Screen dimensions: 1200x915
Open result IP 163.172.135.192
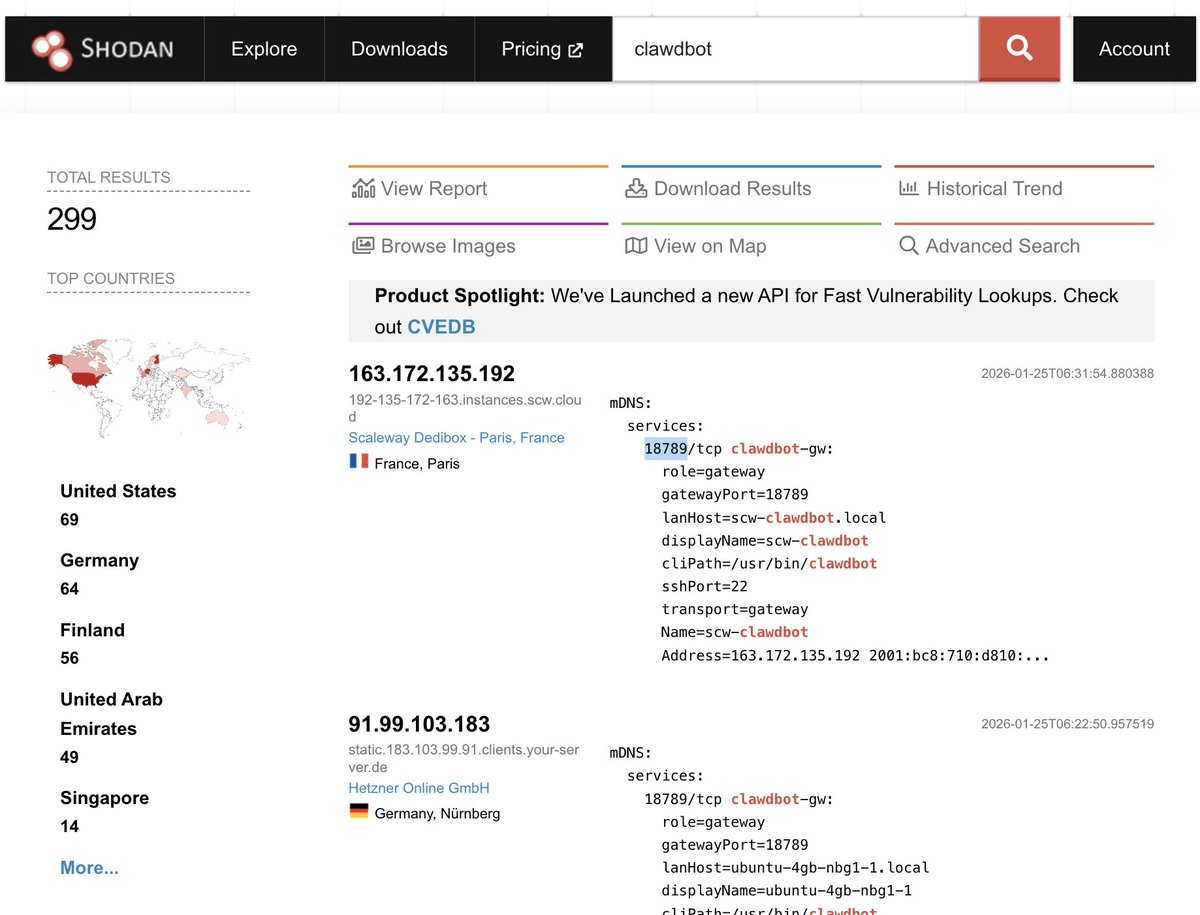point(432,374)
